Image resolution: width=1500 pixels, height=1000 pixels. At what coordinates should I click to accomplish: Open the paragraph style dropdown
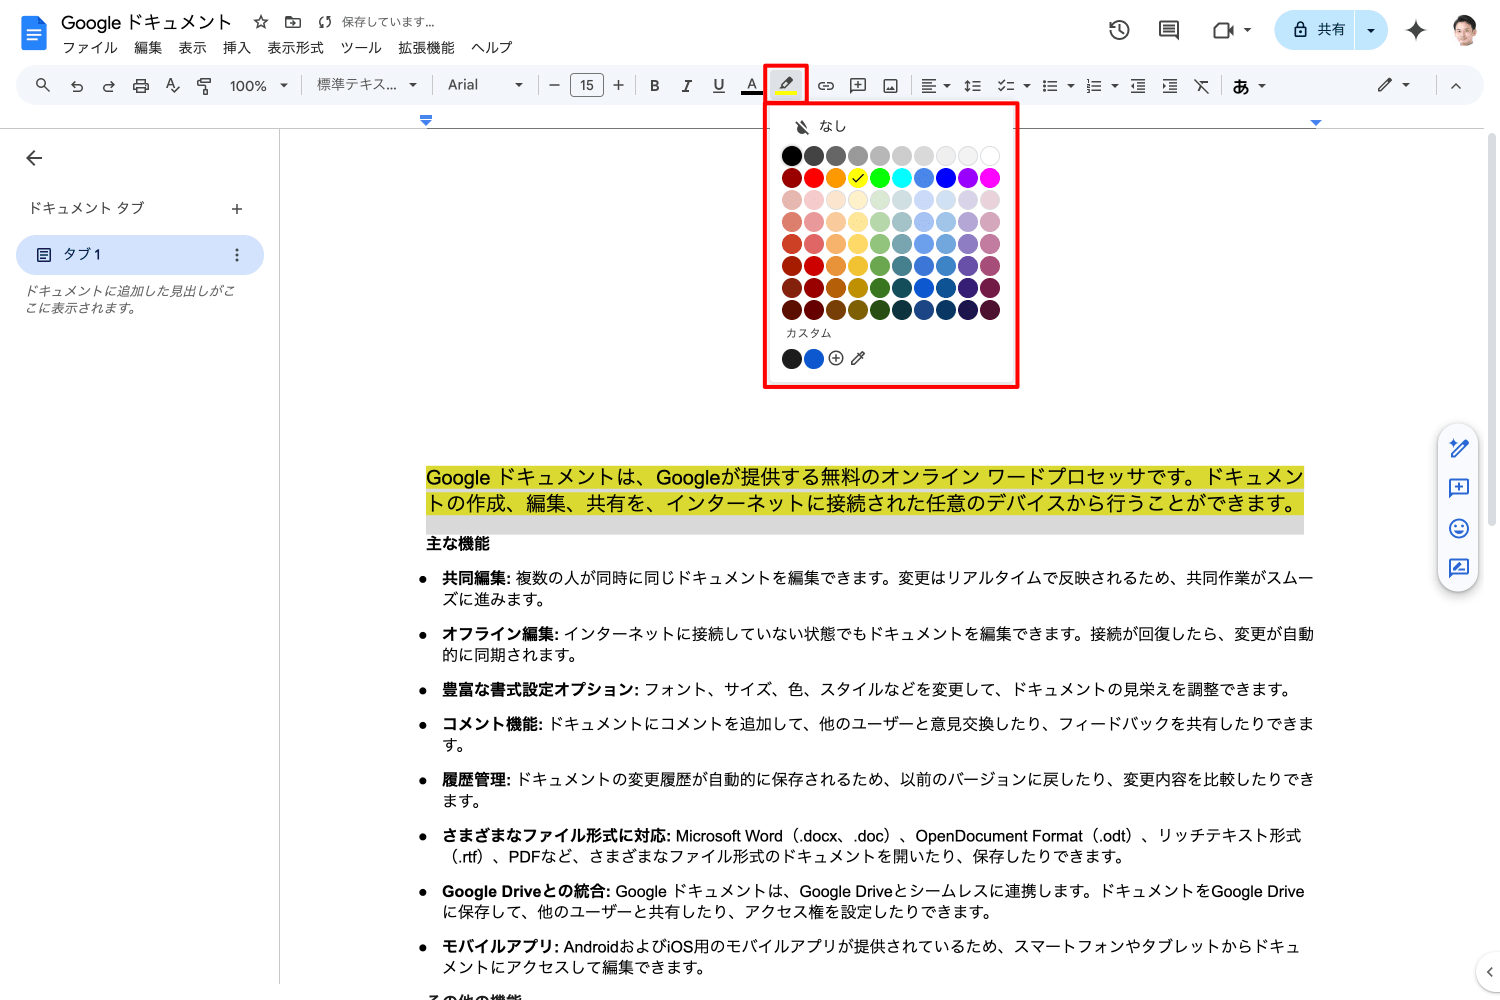(x=366, y=85)
